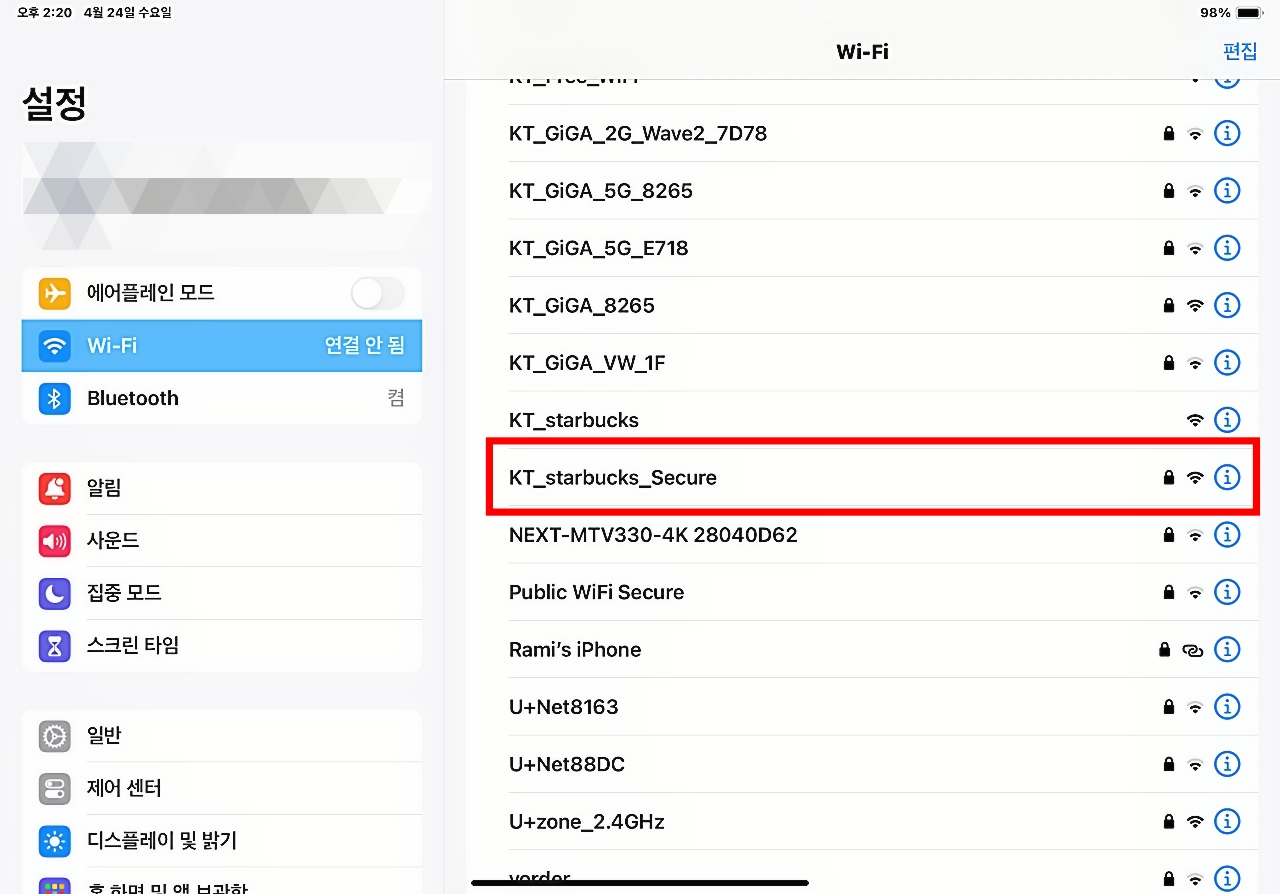The width and height of the screenshot is (1280, 894).
Task: Open info icon on KT_starbucks row
Action: pyautogui.click(x=1227, y=420)
